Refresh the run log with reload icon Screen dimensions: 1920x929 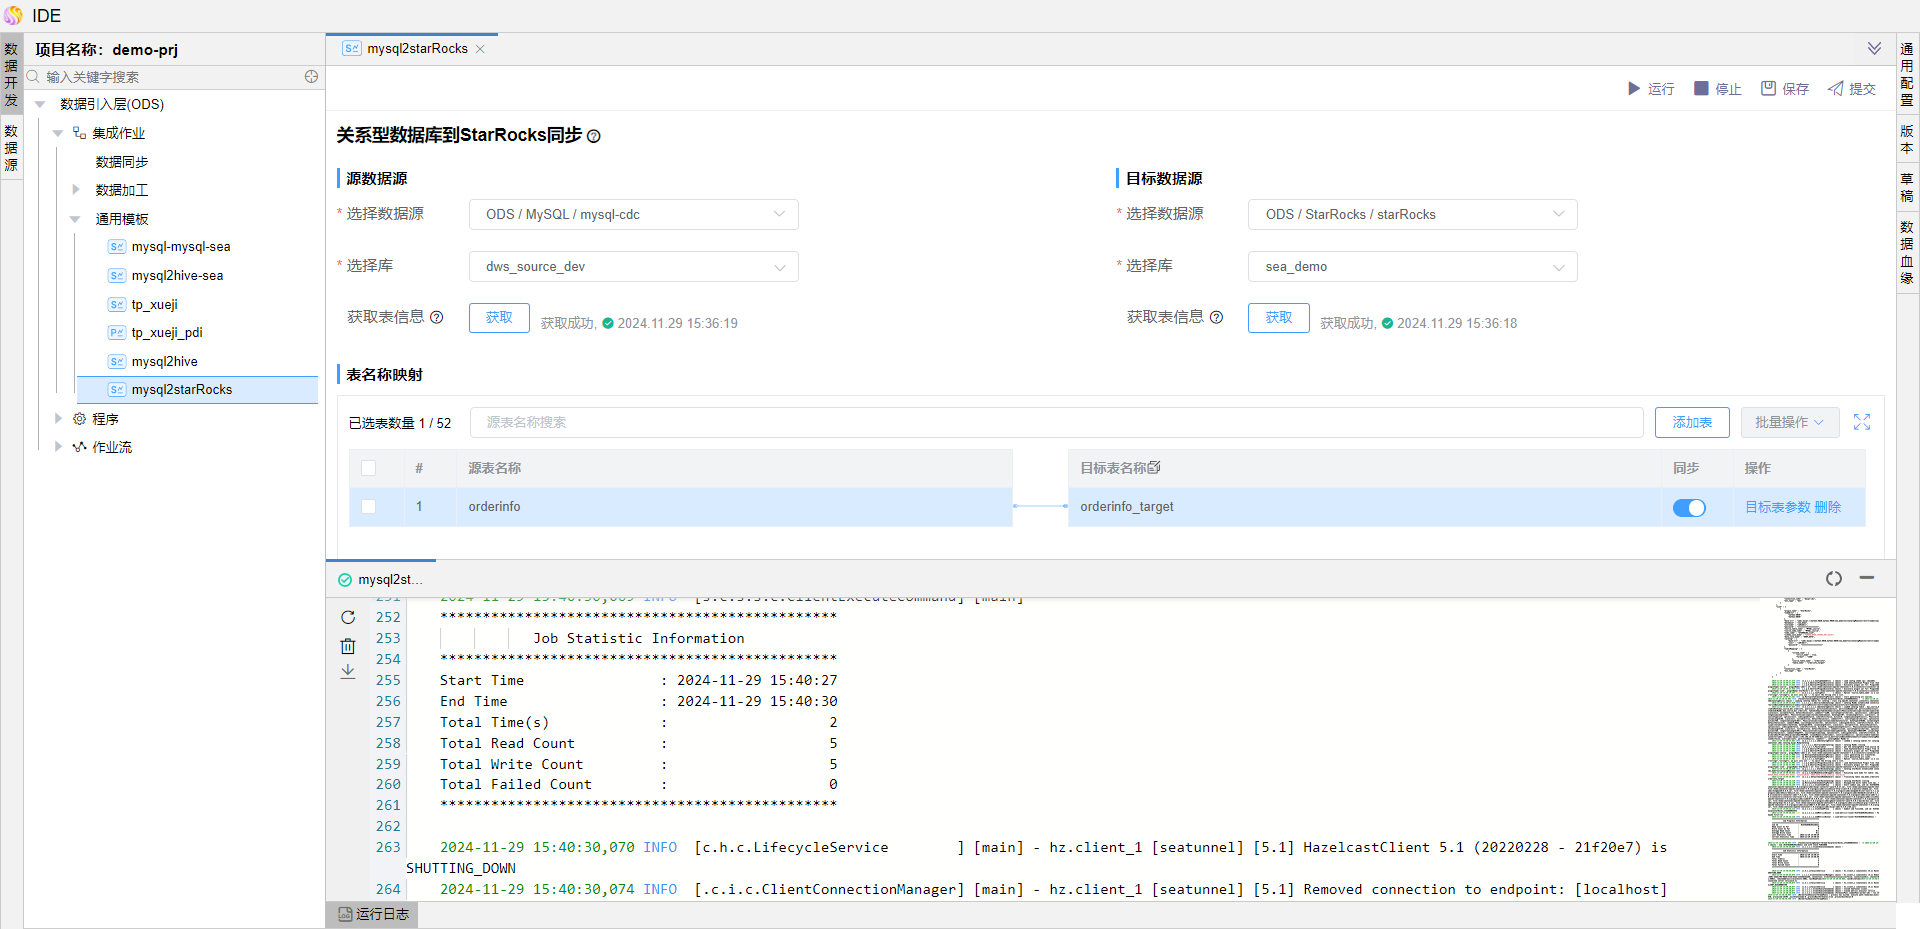348,618
